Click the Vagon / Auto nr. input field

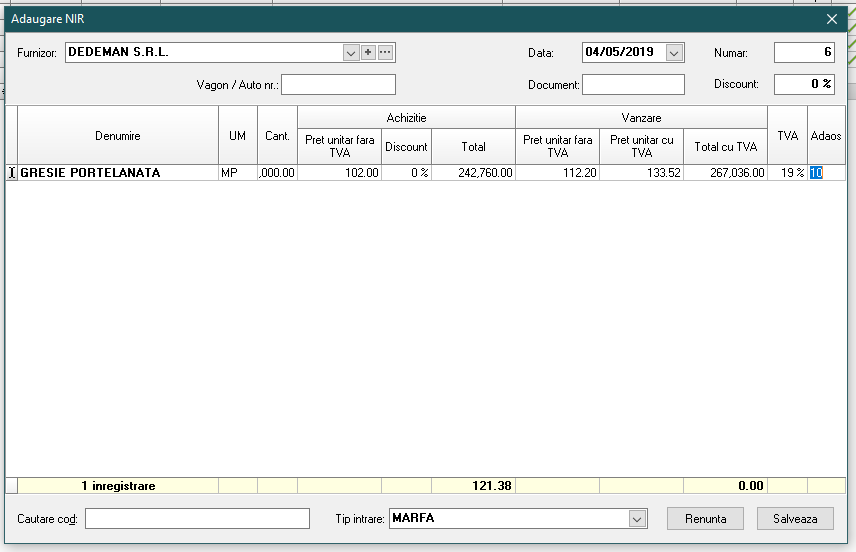pos(338,85)
